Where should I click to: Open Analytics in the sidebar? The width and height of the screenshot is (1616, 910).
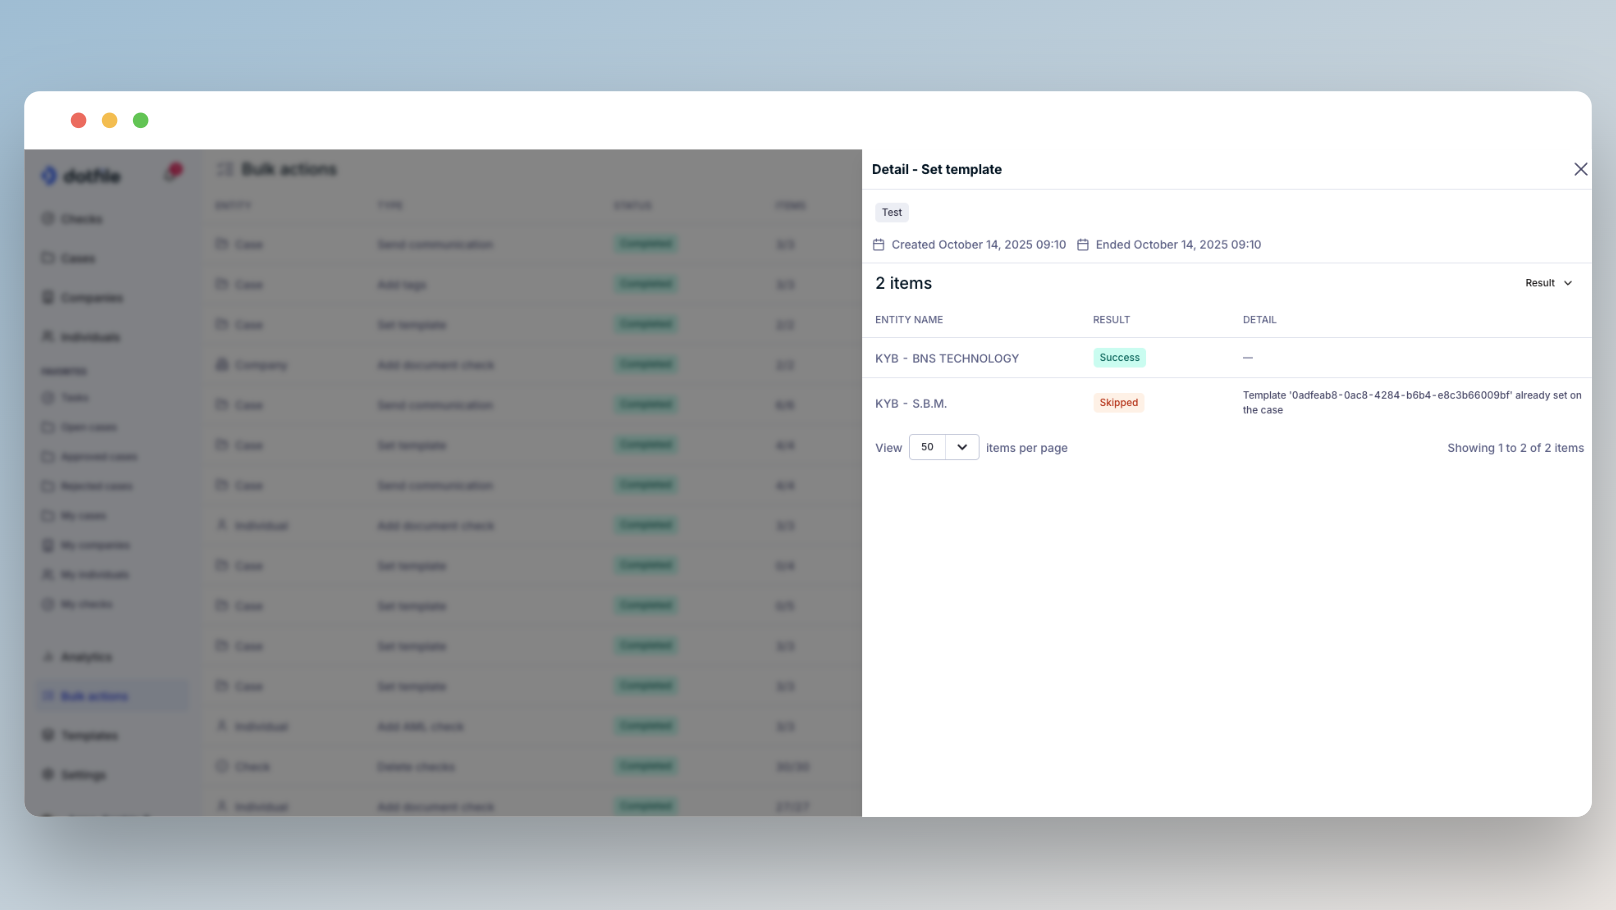tap(77, 657)
